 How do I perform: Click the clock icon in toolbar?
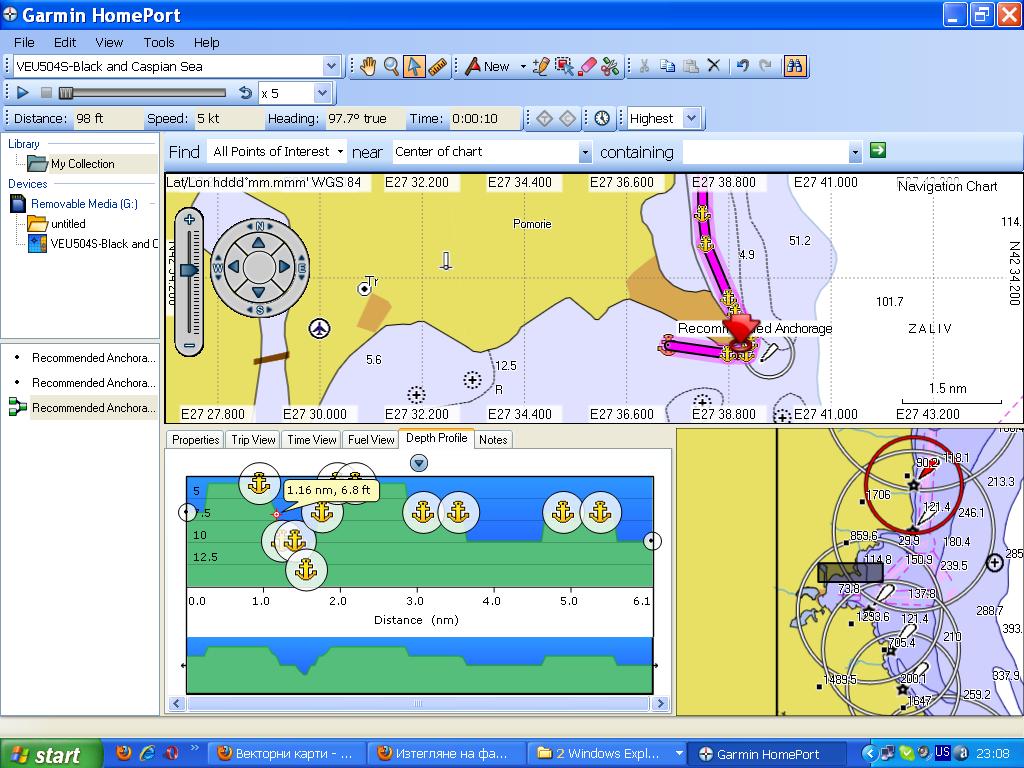(x=601, y=118)
